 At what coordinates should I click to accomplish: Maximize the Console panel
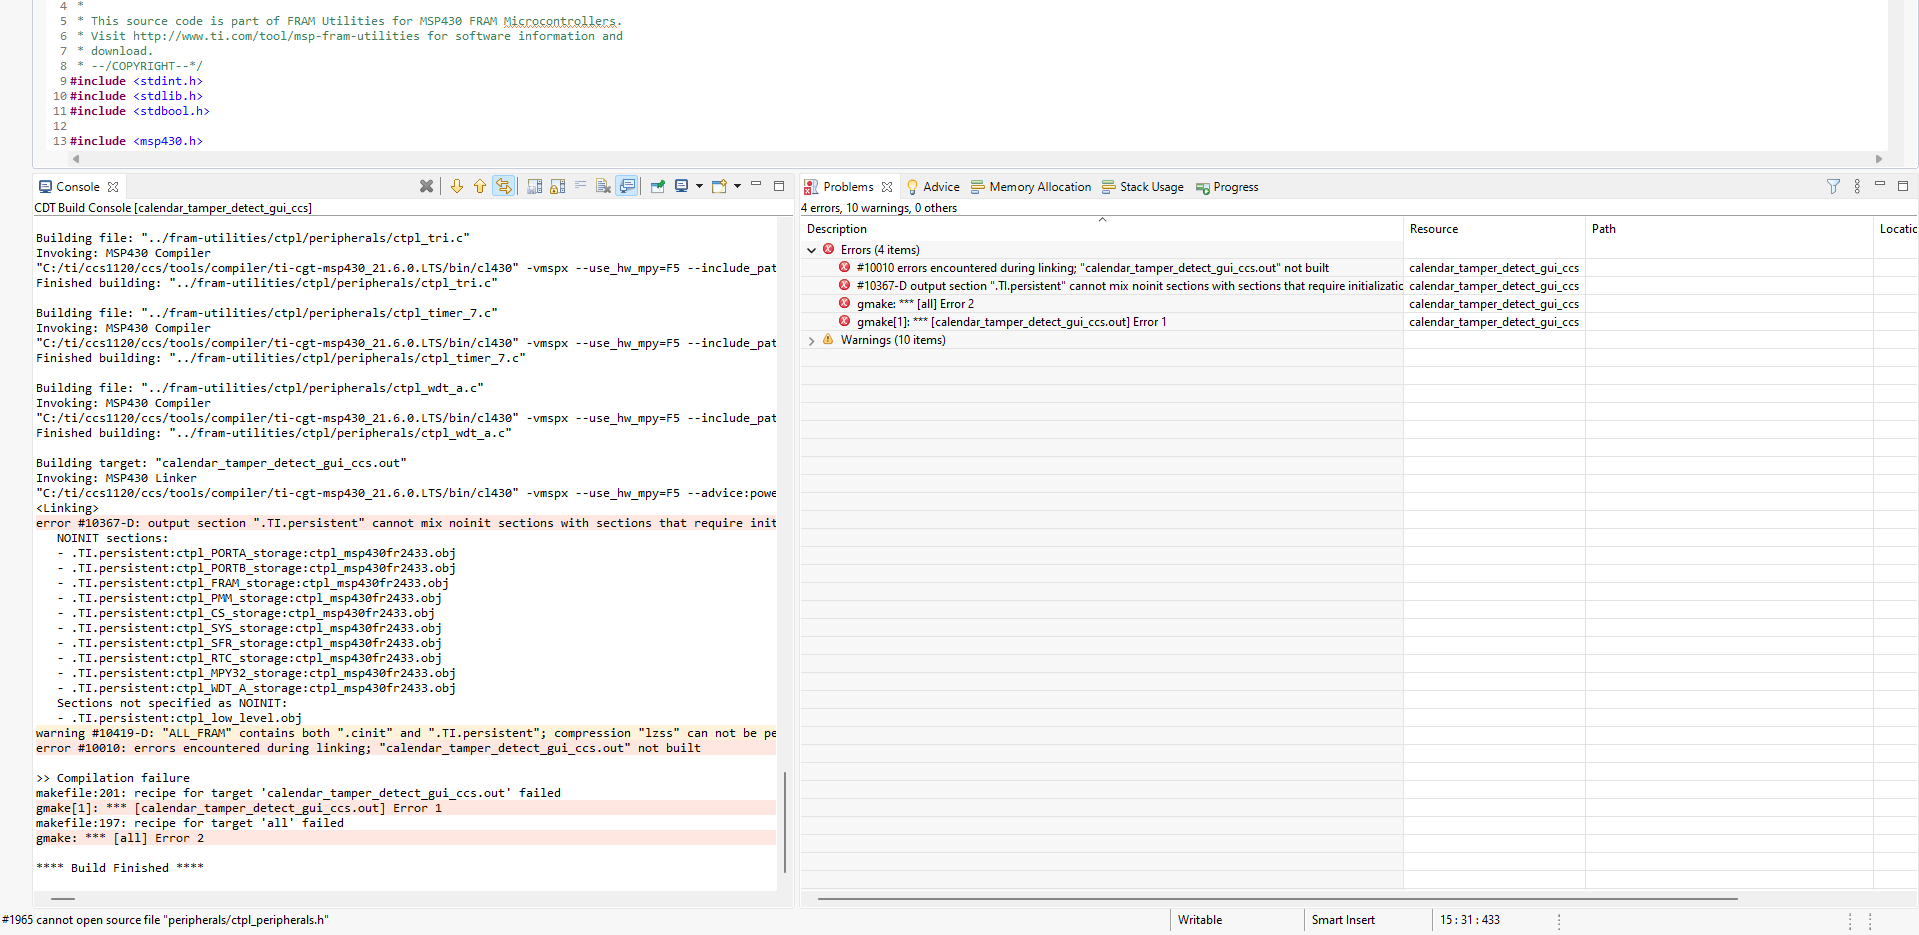[779, 185]
